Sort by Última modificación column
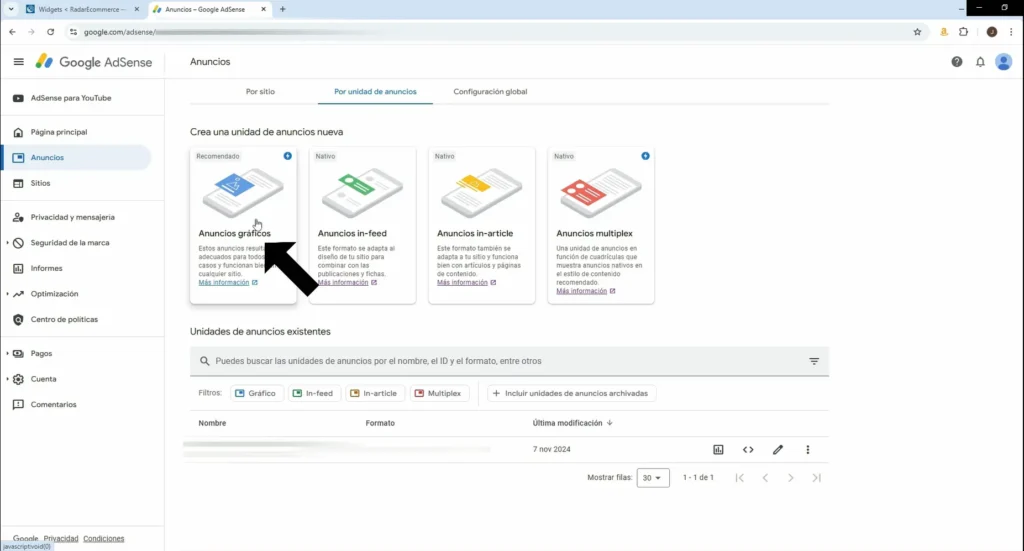Image resolution: width=1024 pixels, height=551 pixels. point(572,423)
